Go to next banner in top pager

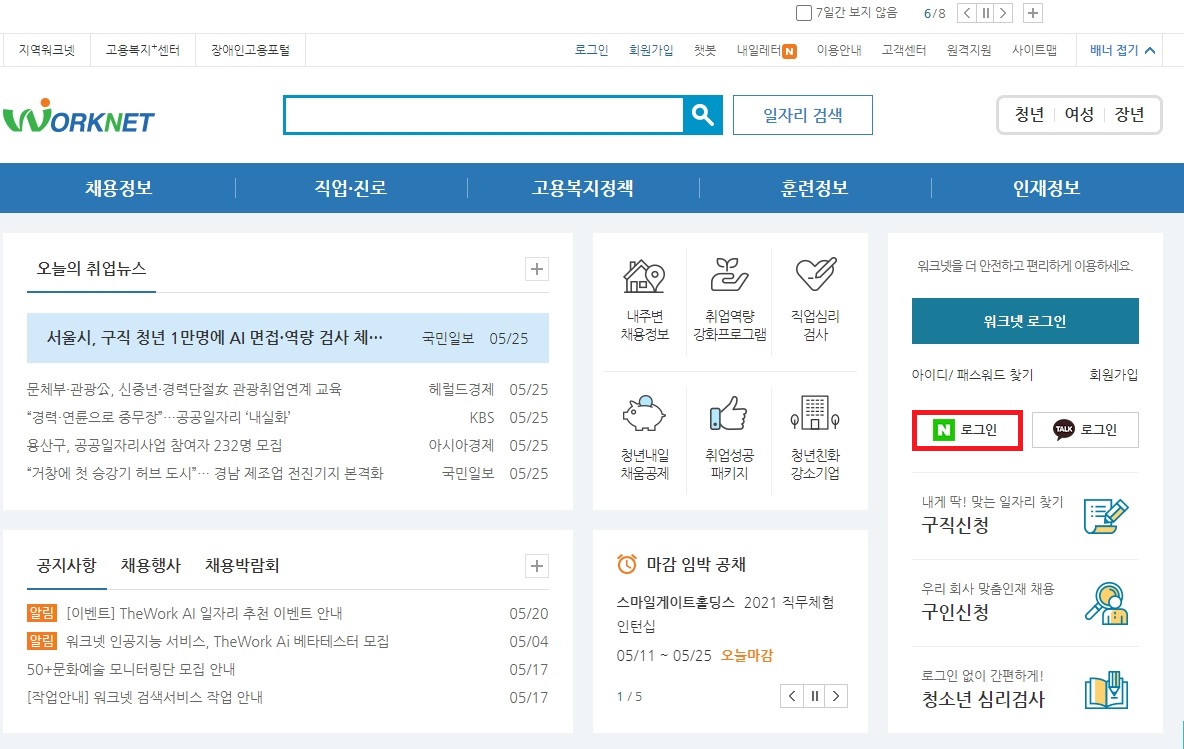point(1004,13)
